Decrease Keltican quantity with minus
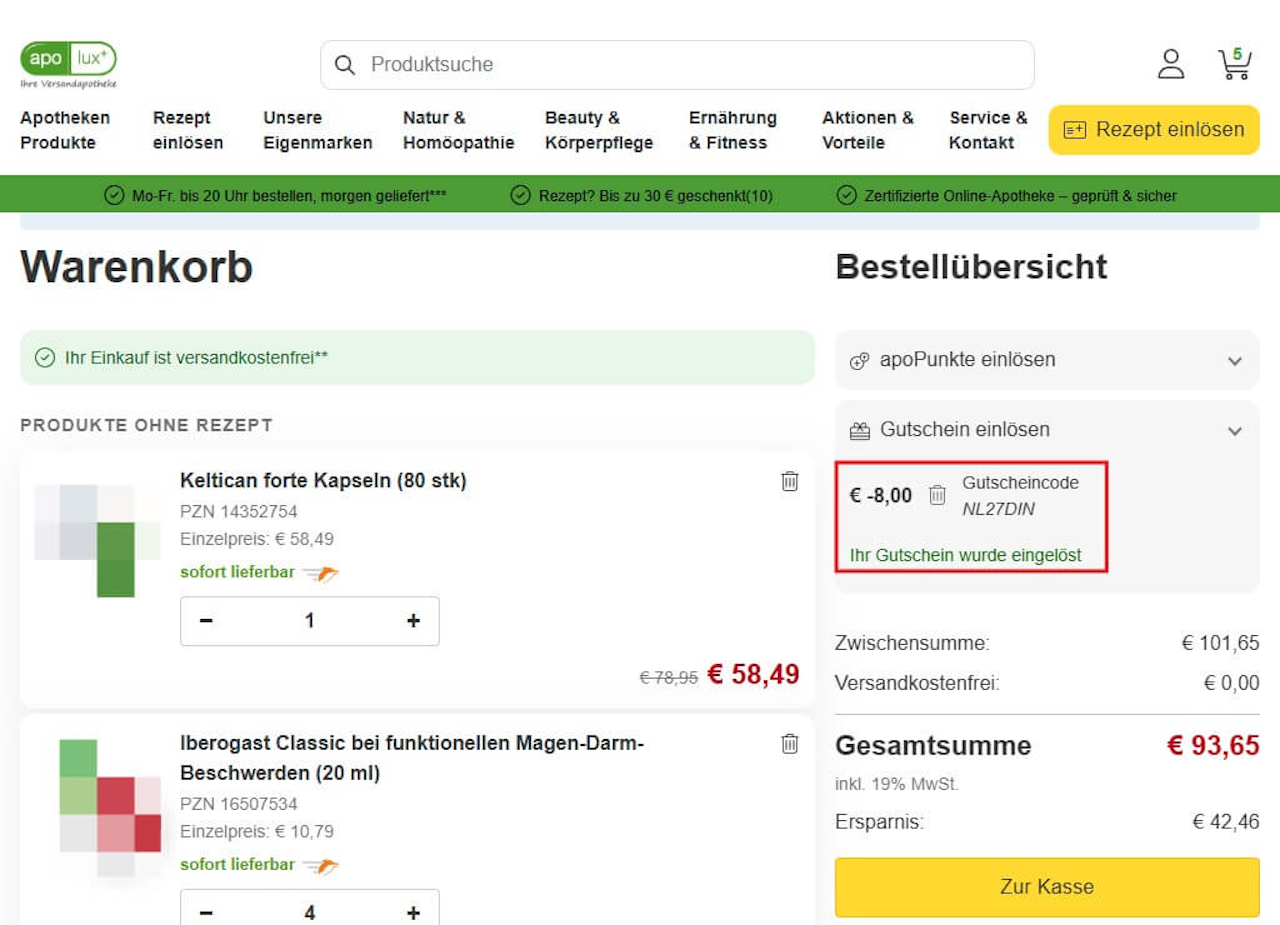 [206, 621]
